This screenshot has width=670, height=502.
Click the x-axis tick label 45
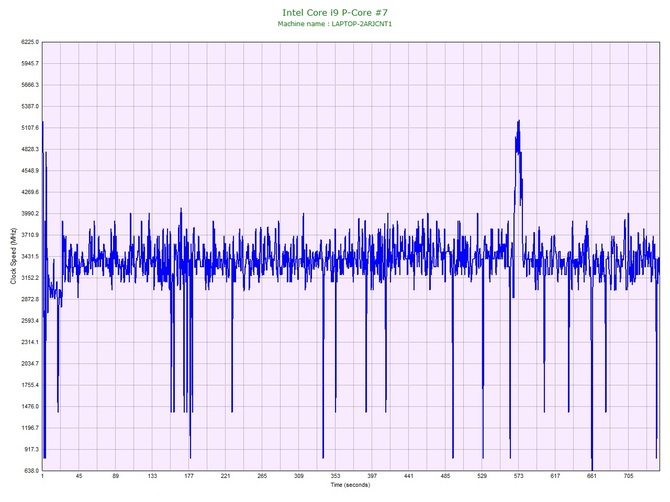pyautogui.click(x=79, y=476)
